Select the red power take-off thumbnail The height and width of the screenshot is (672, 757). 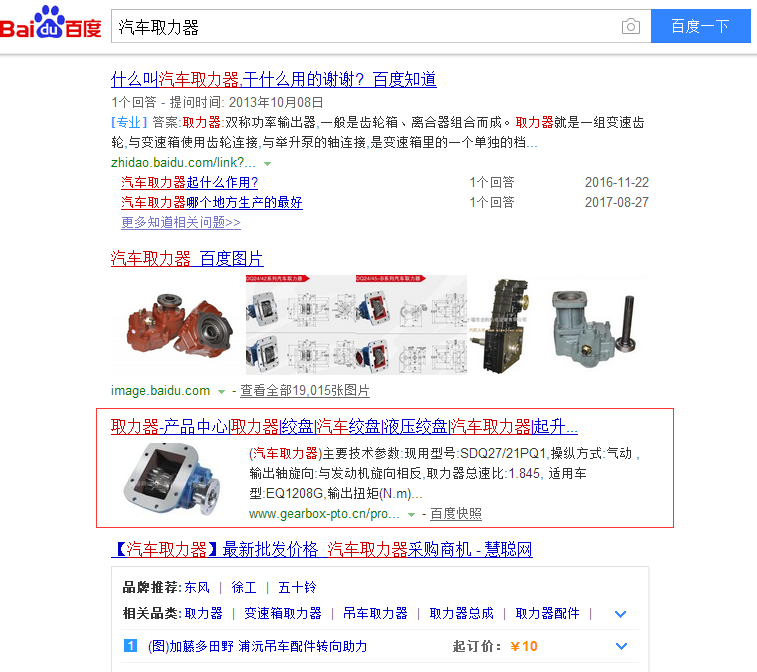pyautogui.click(x=179, y=325)
